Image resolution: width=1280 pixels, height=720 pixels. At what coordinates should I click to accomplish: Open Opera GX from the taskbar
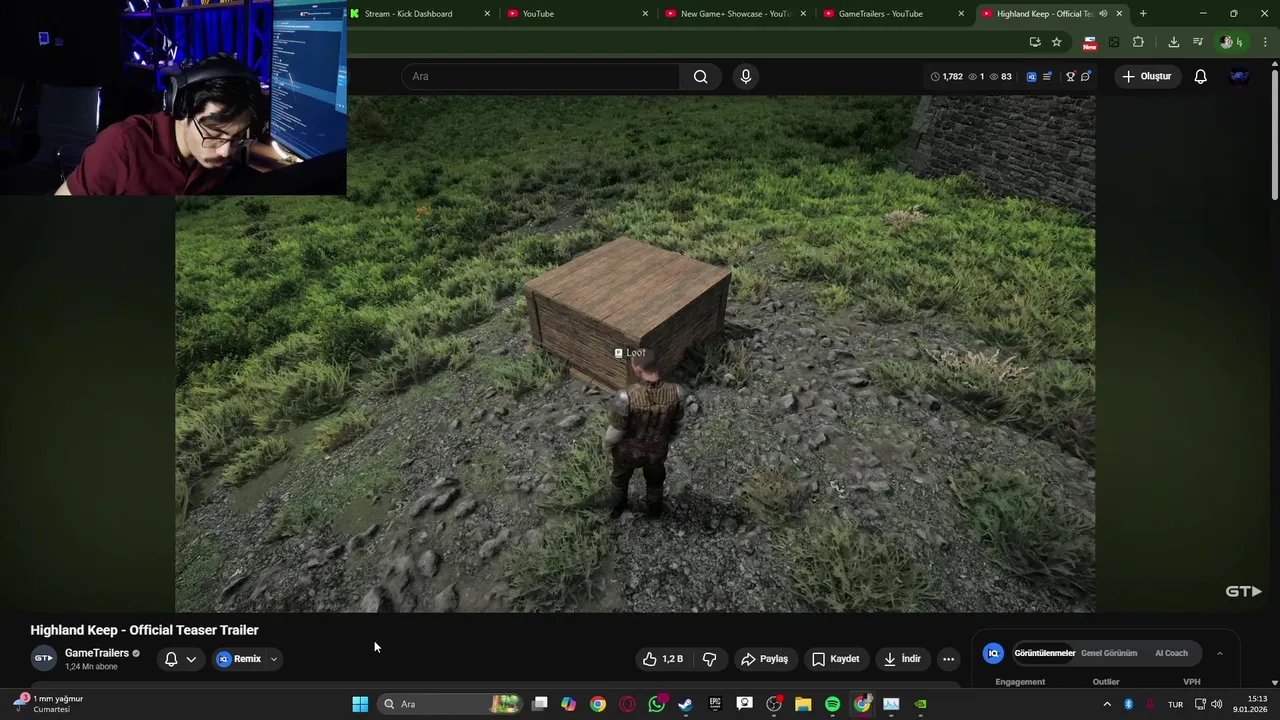[627, 704]
